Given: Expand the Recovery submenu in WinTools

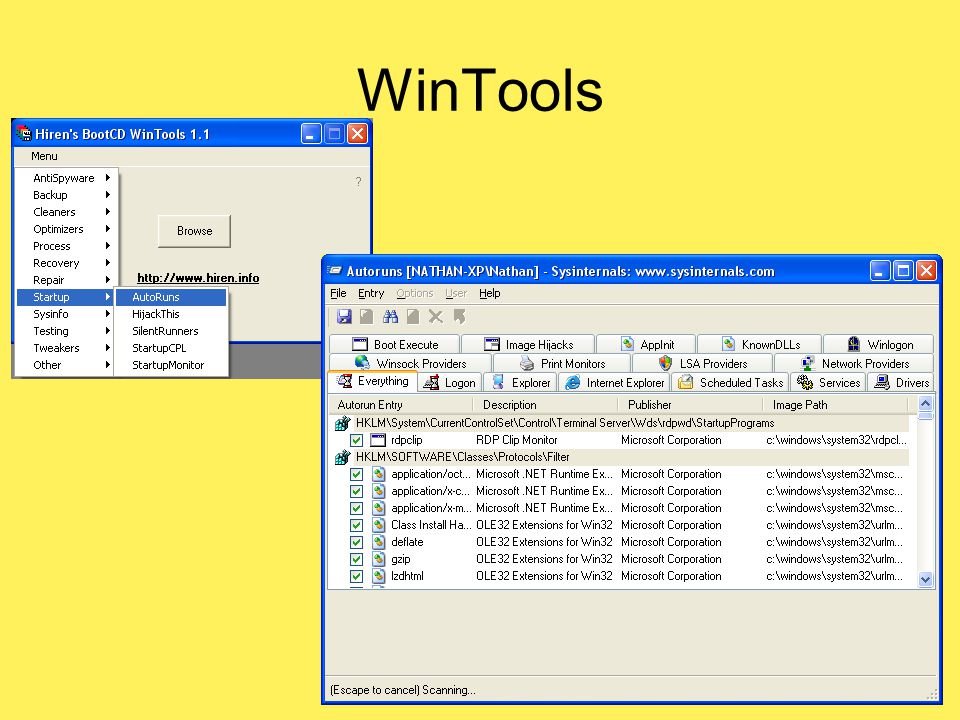Looking at the screenshot, I should coord(66,263).
